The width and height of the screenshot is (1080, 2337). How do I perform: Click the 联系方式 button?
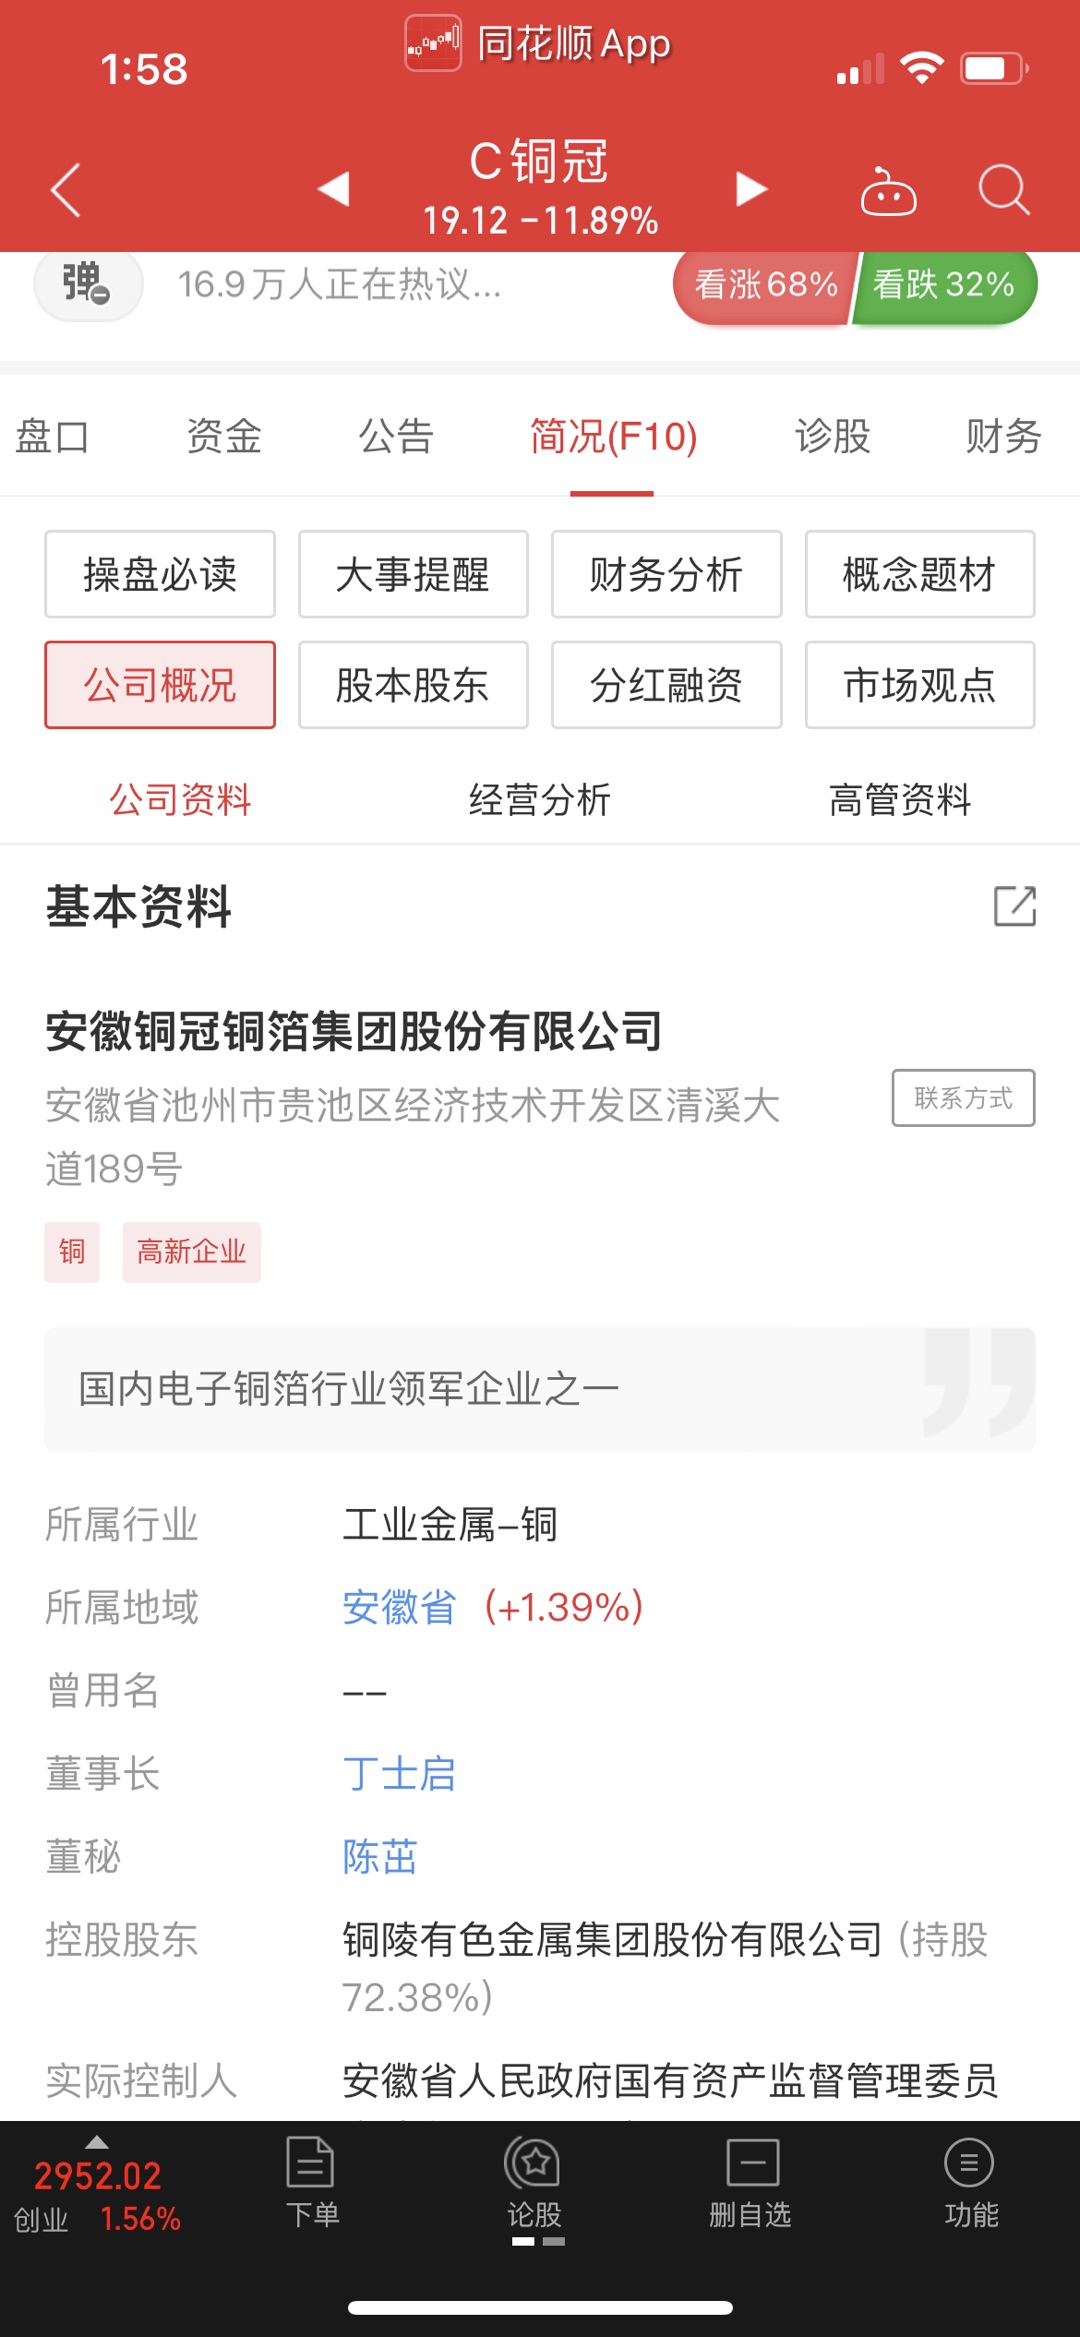tap(963, 1098)
